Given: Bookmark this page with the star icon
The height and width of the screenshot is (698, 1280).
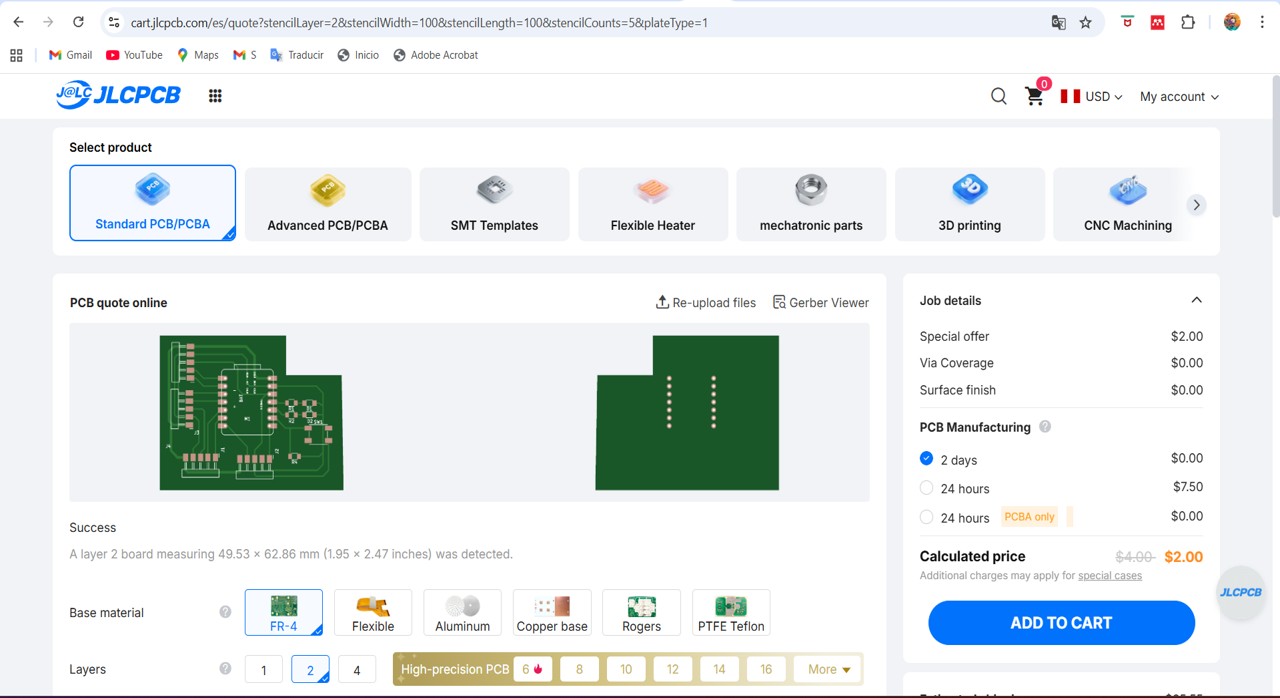Looking at the screenshot, I should point(1086,22).
